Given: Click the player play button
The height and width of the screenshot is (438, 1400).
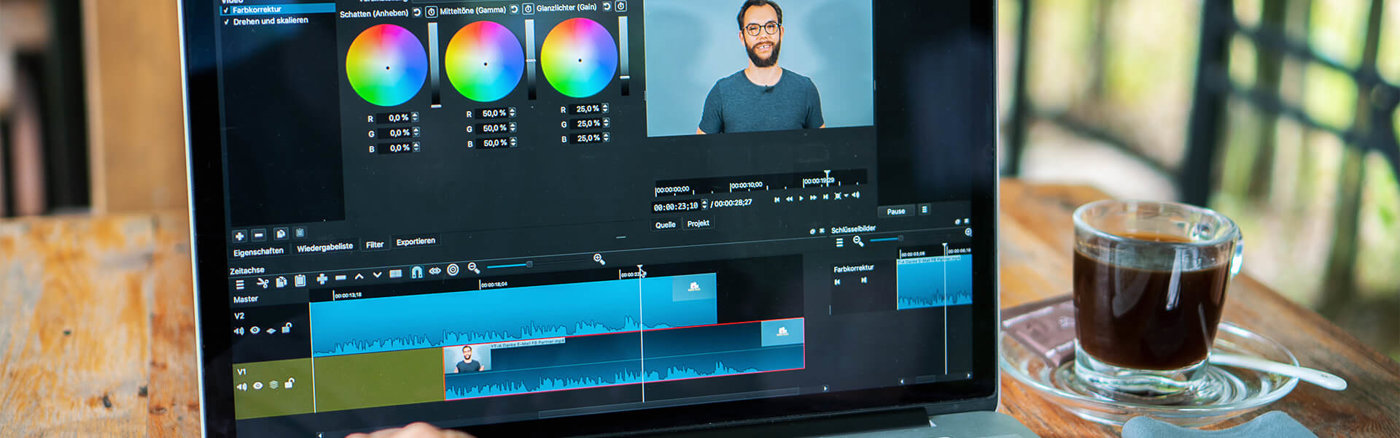Looking at the screenshot, I should [800, 198].
